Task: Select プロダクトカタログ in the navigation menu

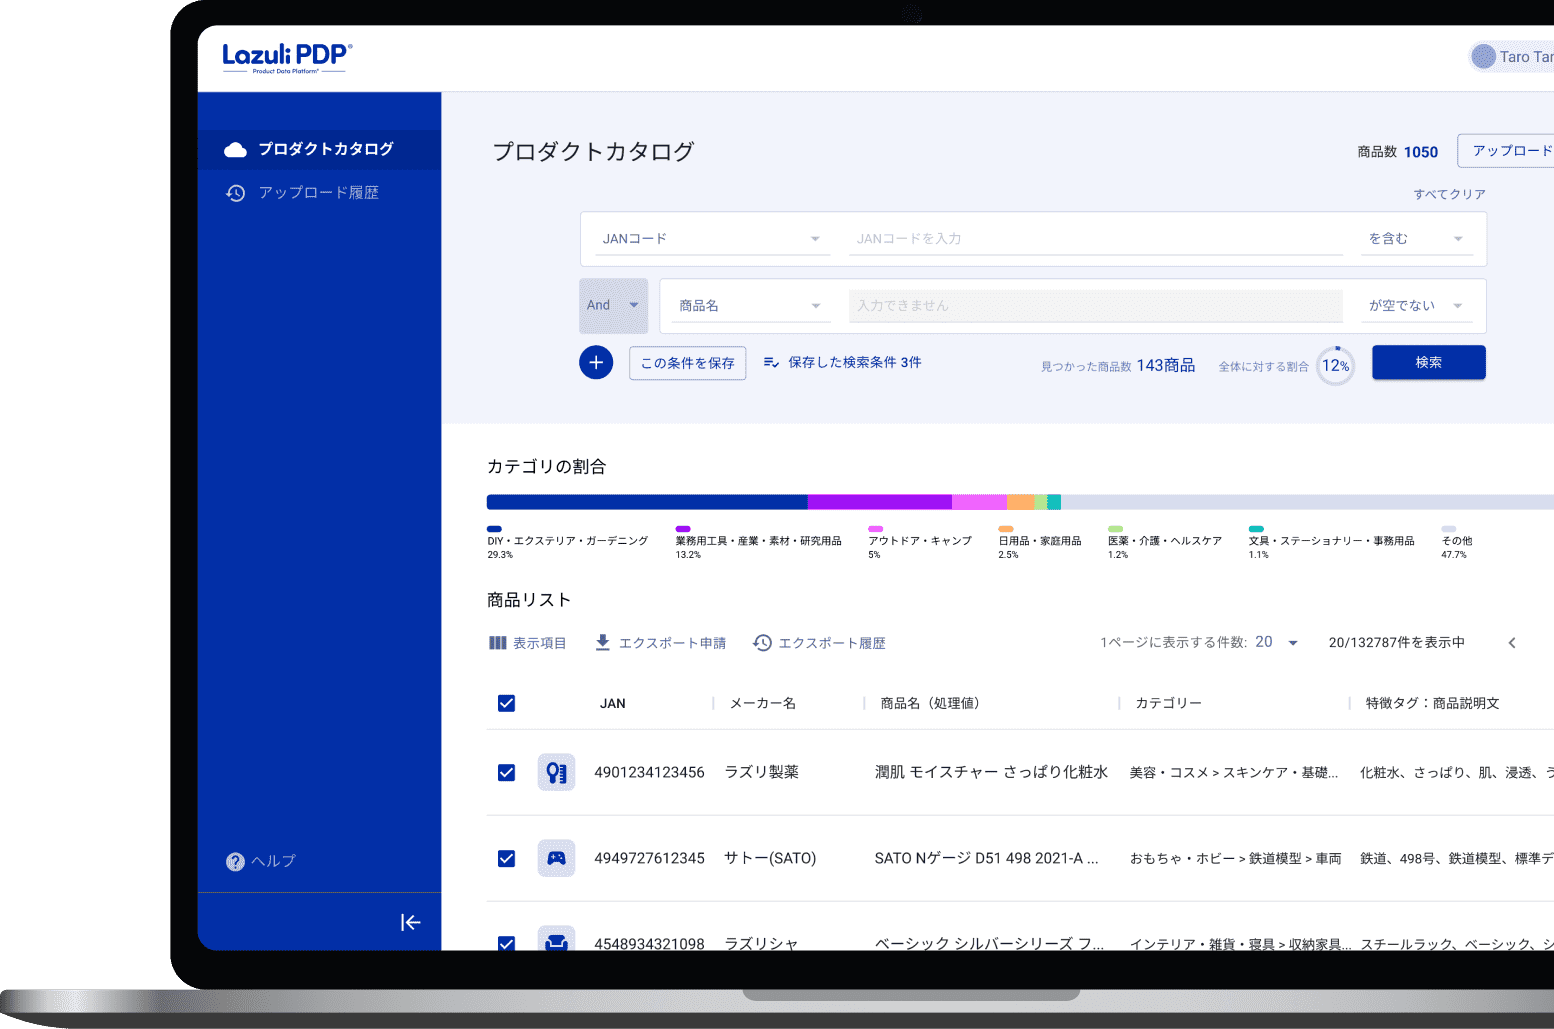Action: 319,149
